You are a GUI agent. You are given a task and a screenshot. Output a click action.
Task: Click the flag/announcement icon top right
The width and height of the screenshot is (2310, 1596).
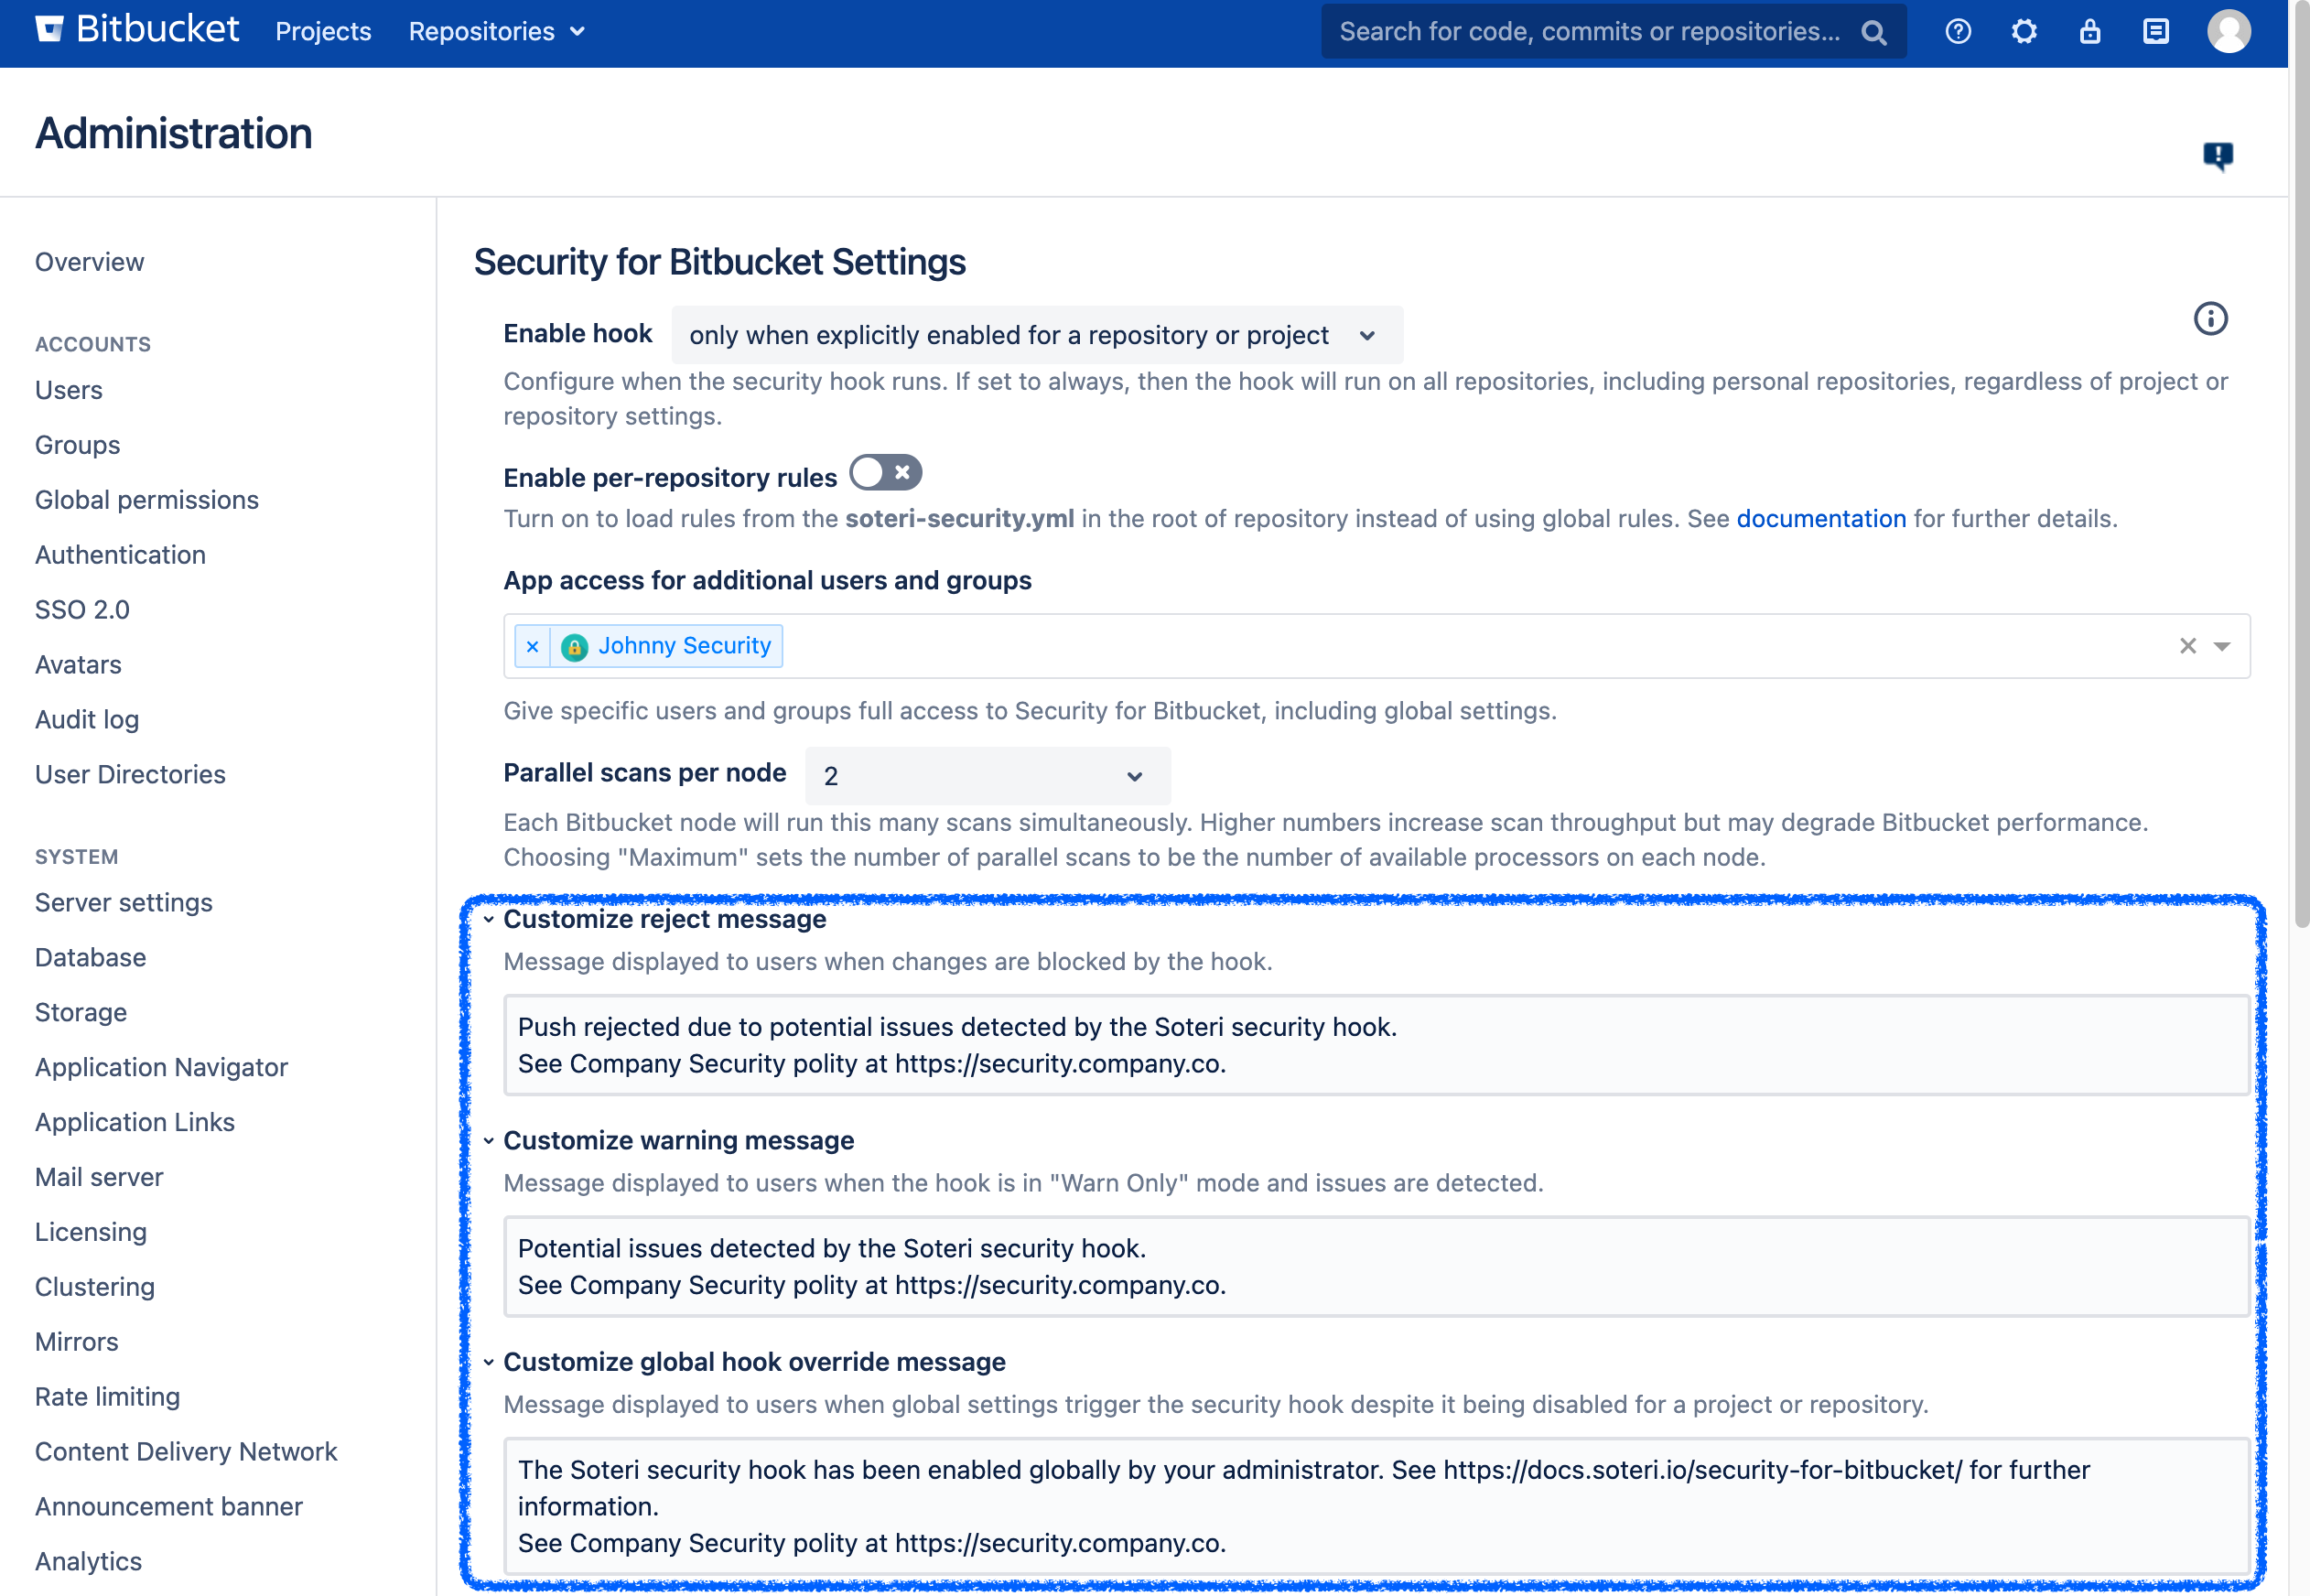(x=2217, y=155)
